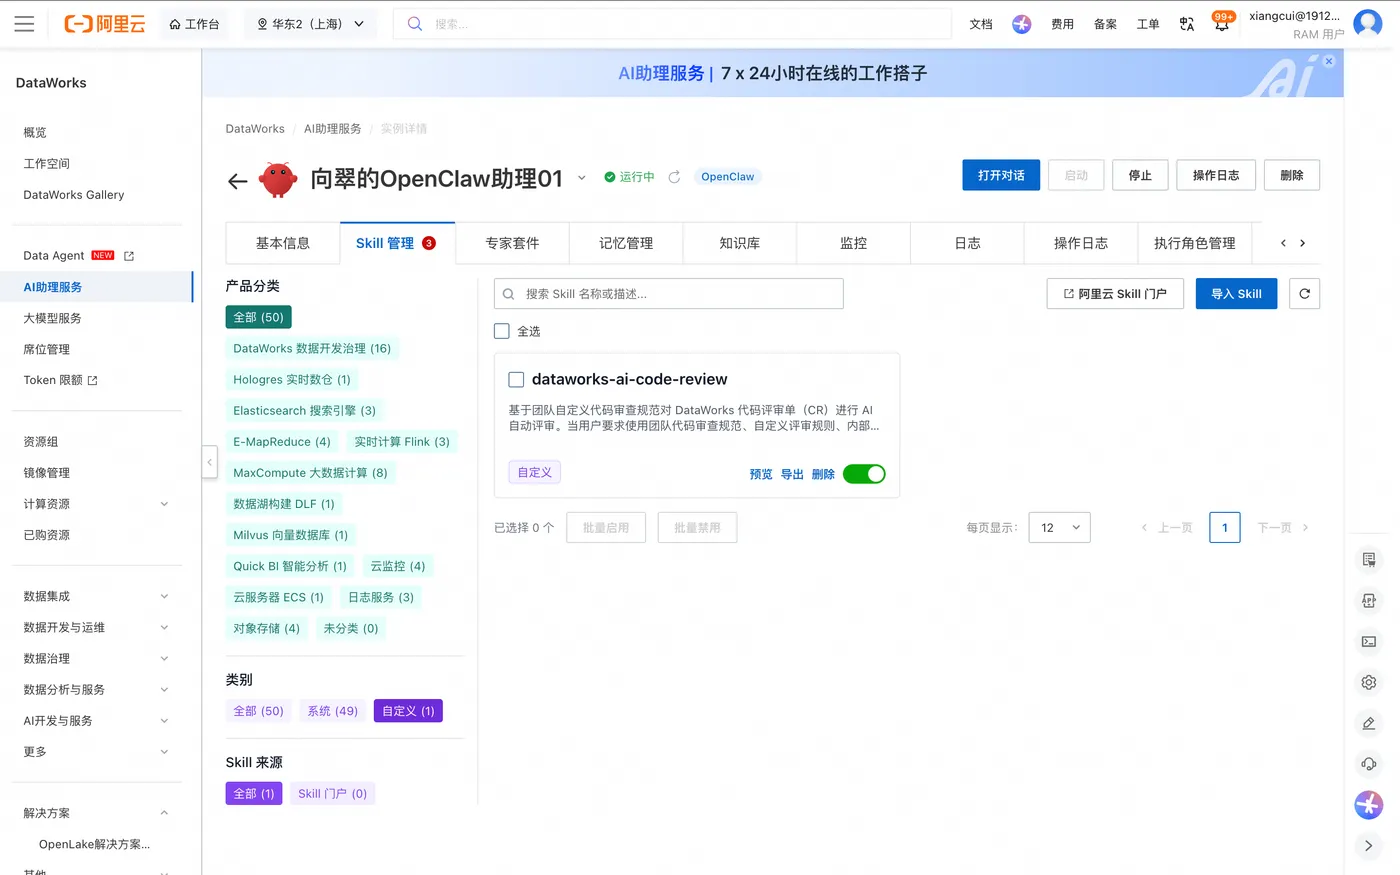This screenshot has width=1400, height=875.
Task: Select the dataworks-ai-code-review checkbox
Action: [x=516, y=380]
